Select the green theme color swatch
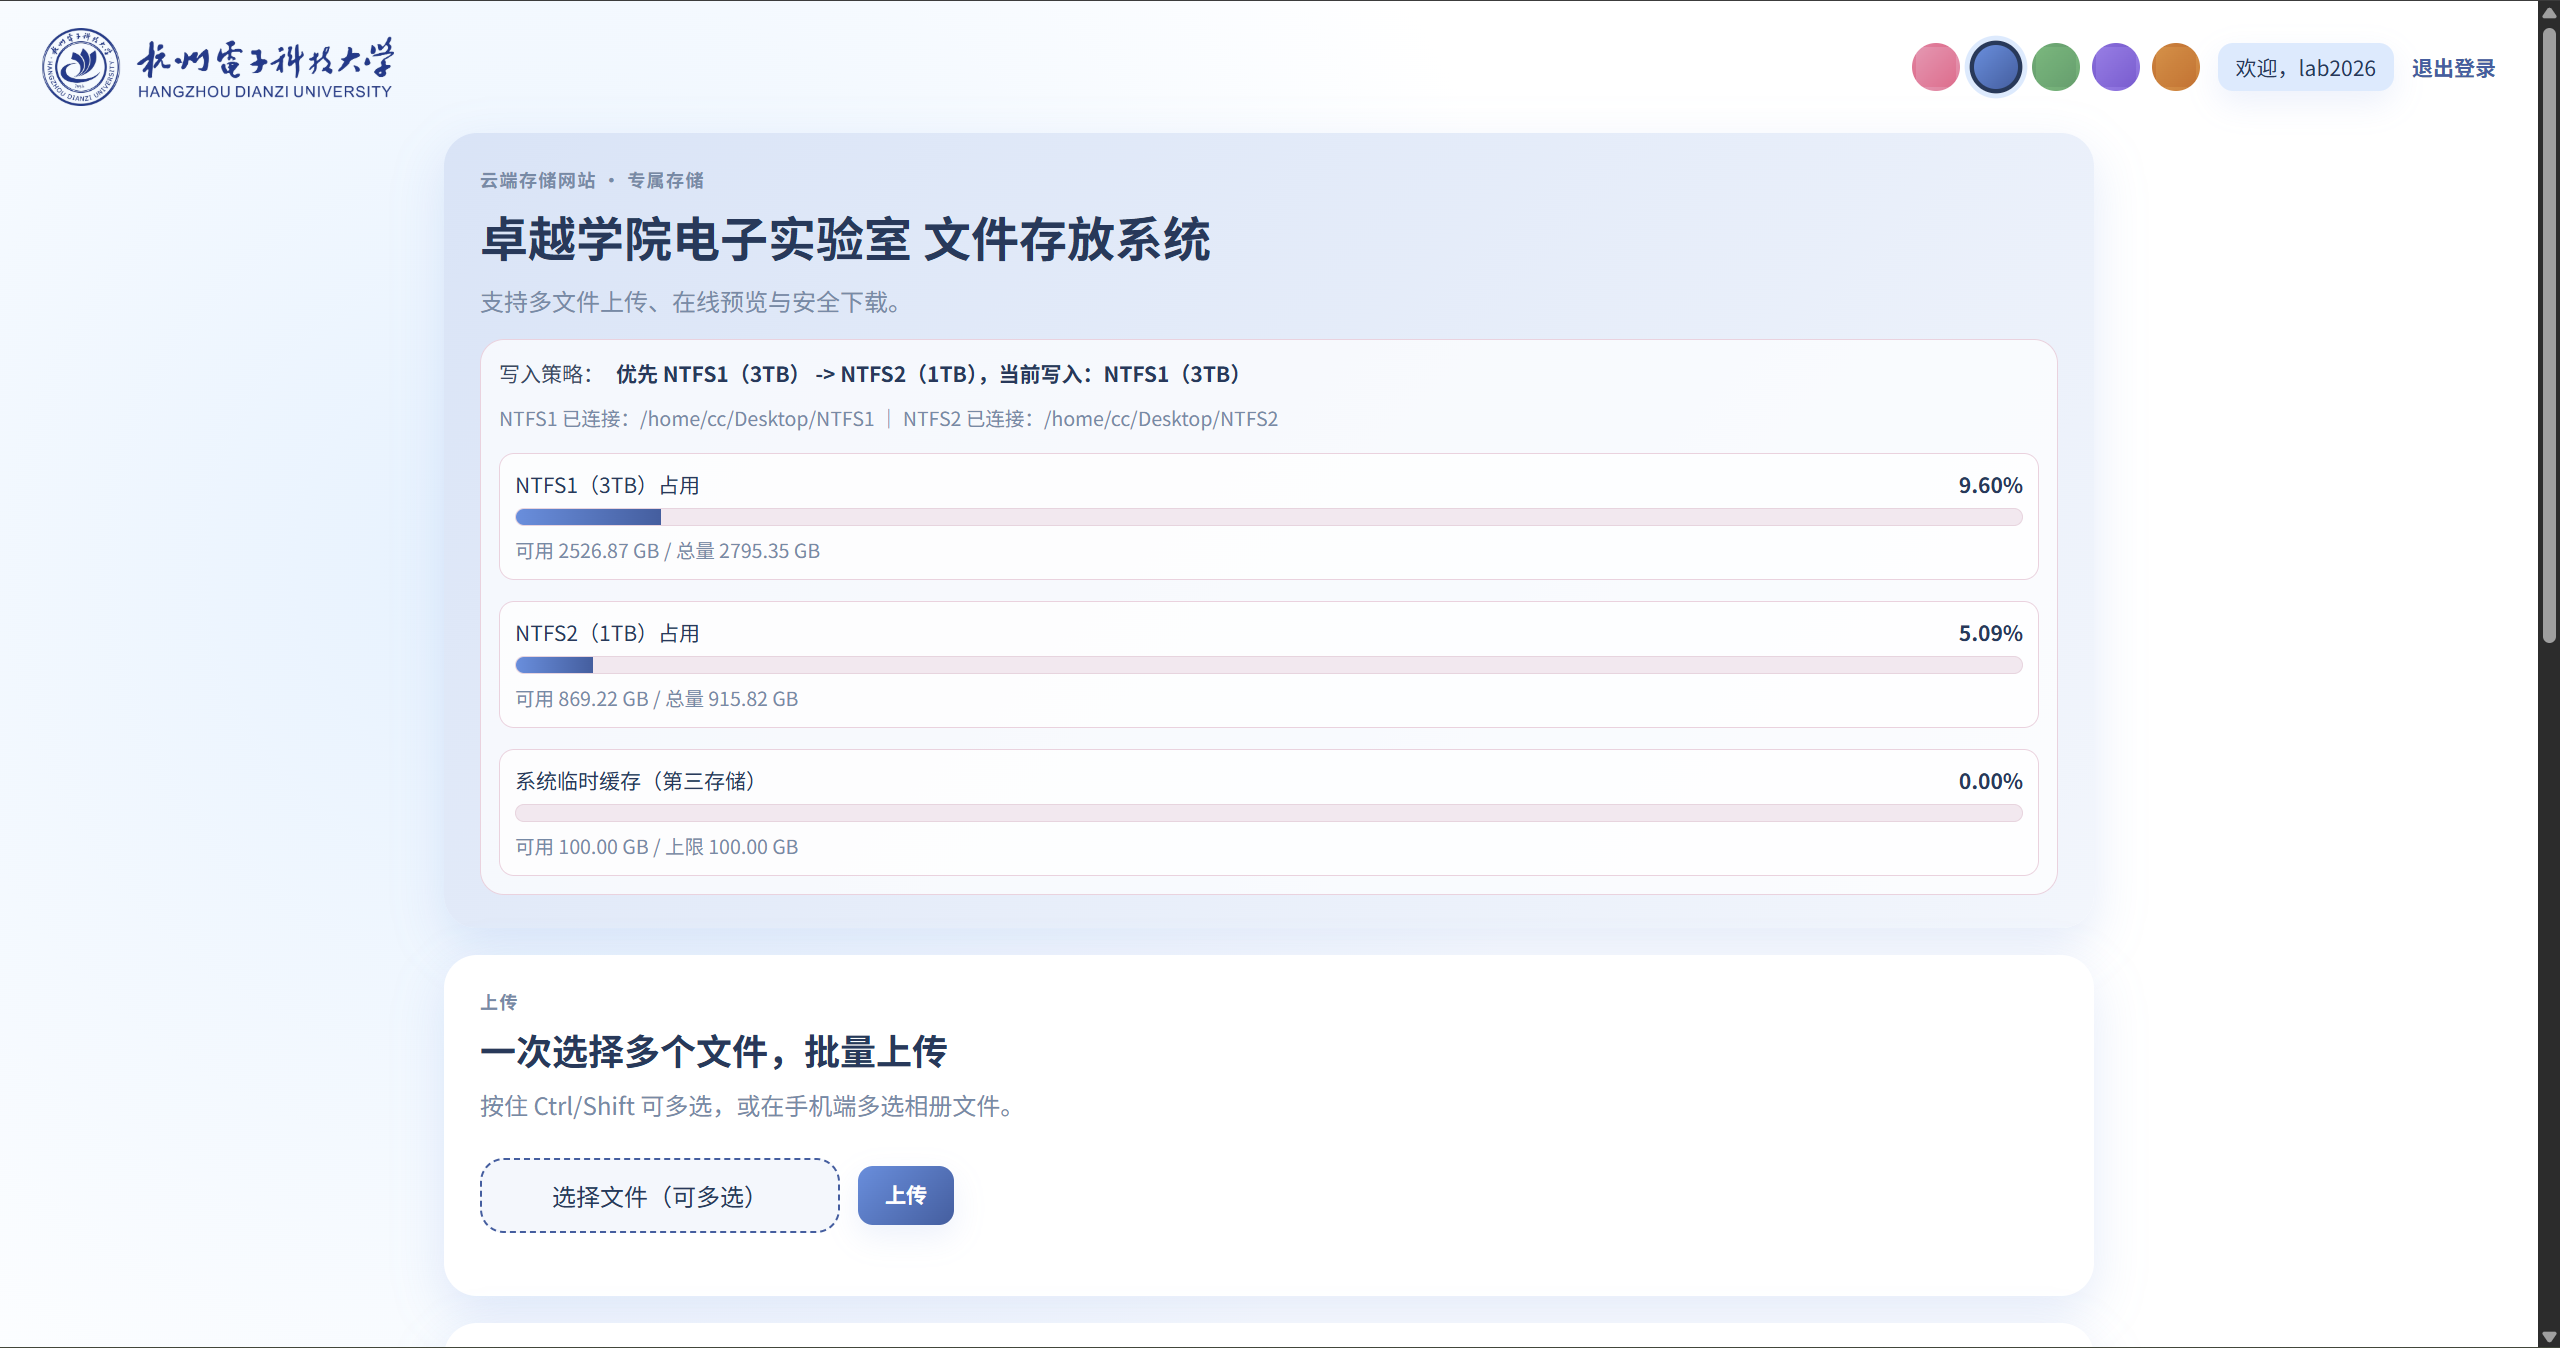Image resolution: width=2560 pixels, height=1348 pixels. [x=2055, y=68]
